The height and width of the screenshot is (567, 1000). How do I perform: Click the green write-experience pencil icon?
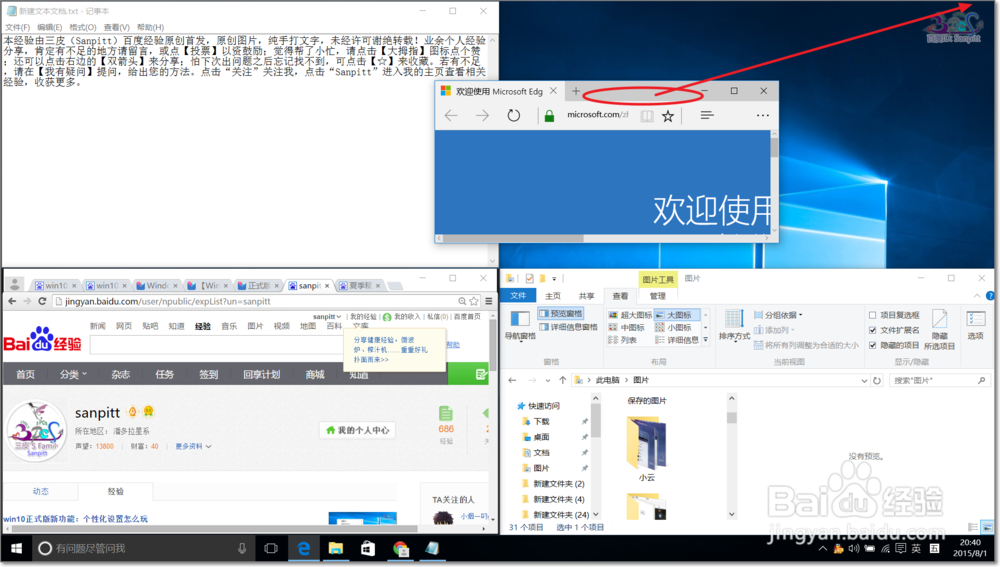click(482, 374)
